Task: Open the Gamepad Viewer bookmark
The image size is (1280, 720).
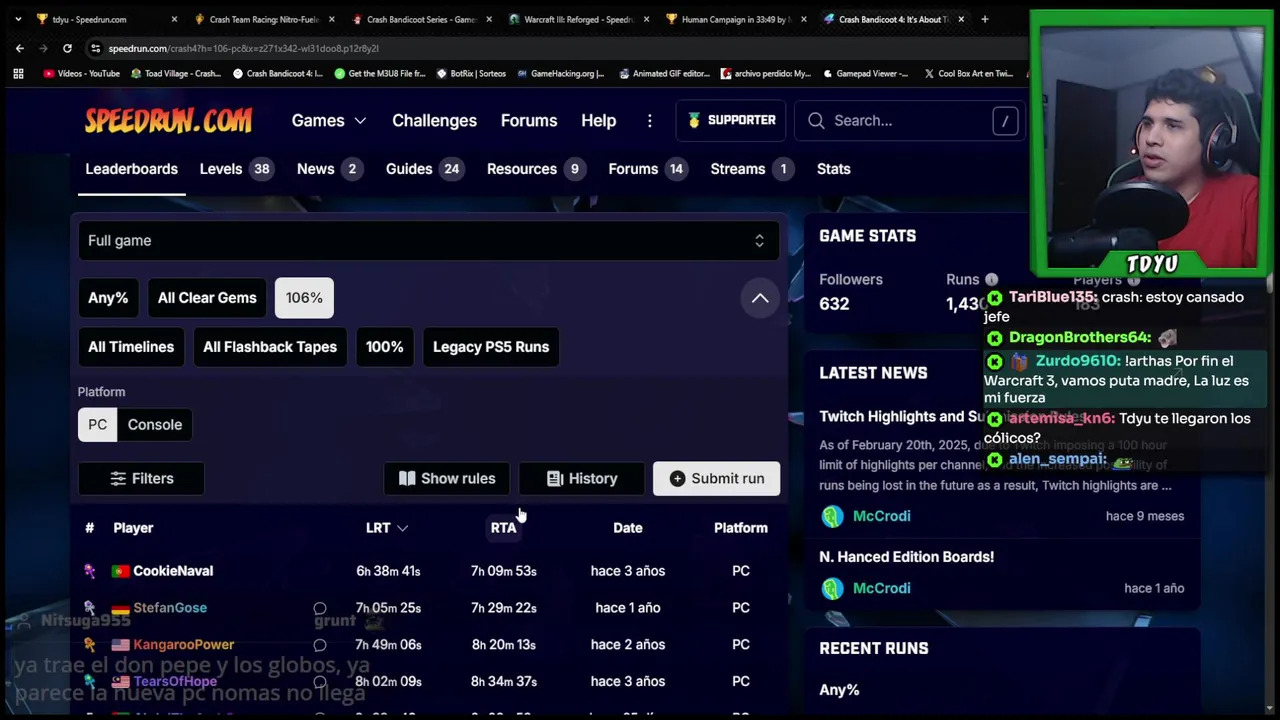Action: 867,73
